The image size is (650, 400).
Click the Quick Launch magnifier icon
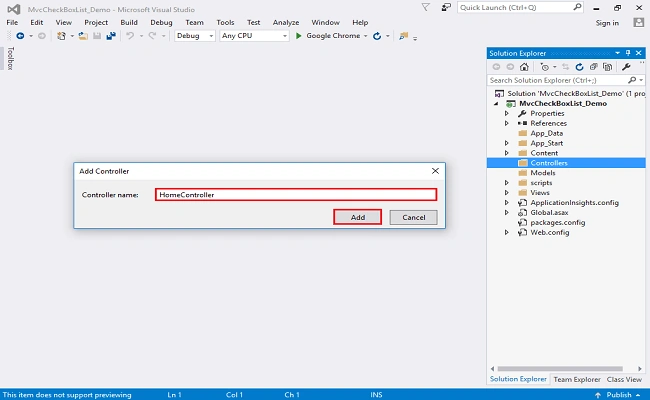tap(577, 7)
